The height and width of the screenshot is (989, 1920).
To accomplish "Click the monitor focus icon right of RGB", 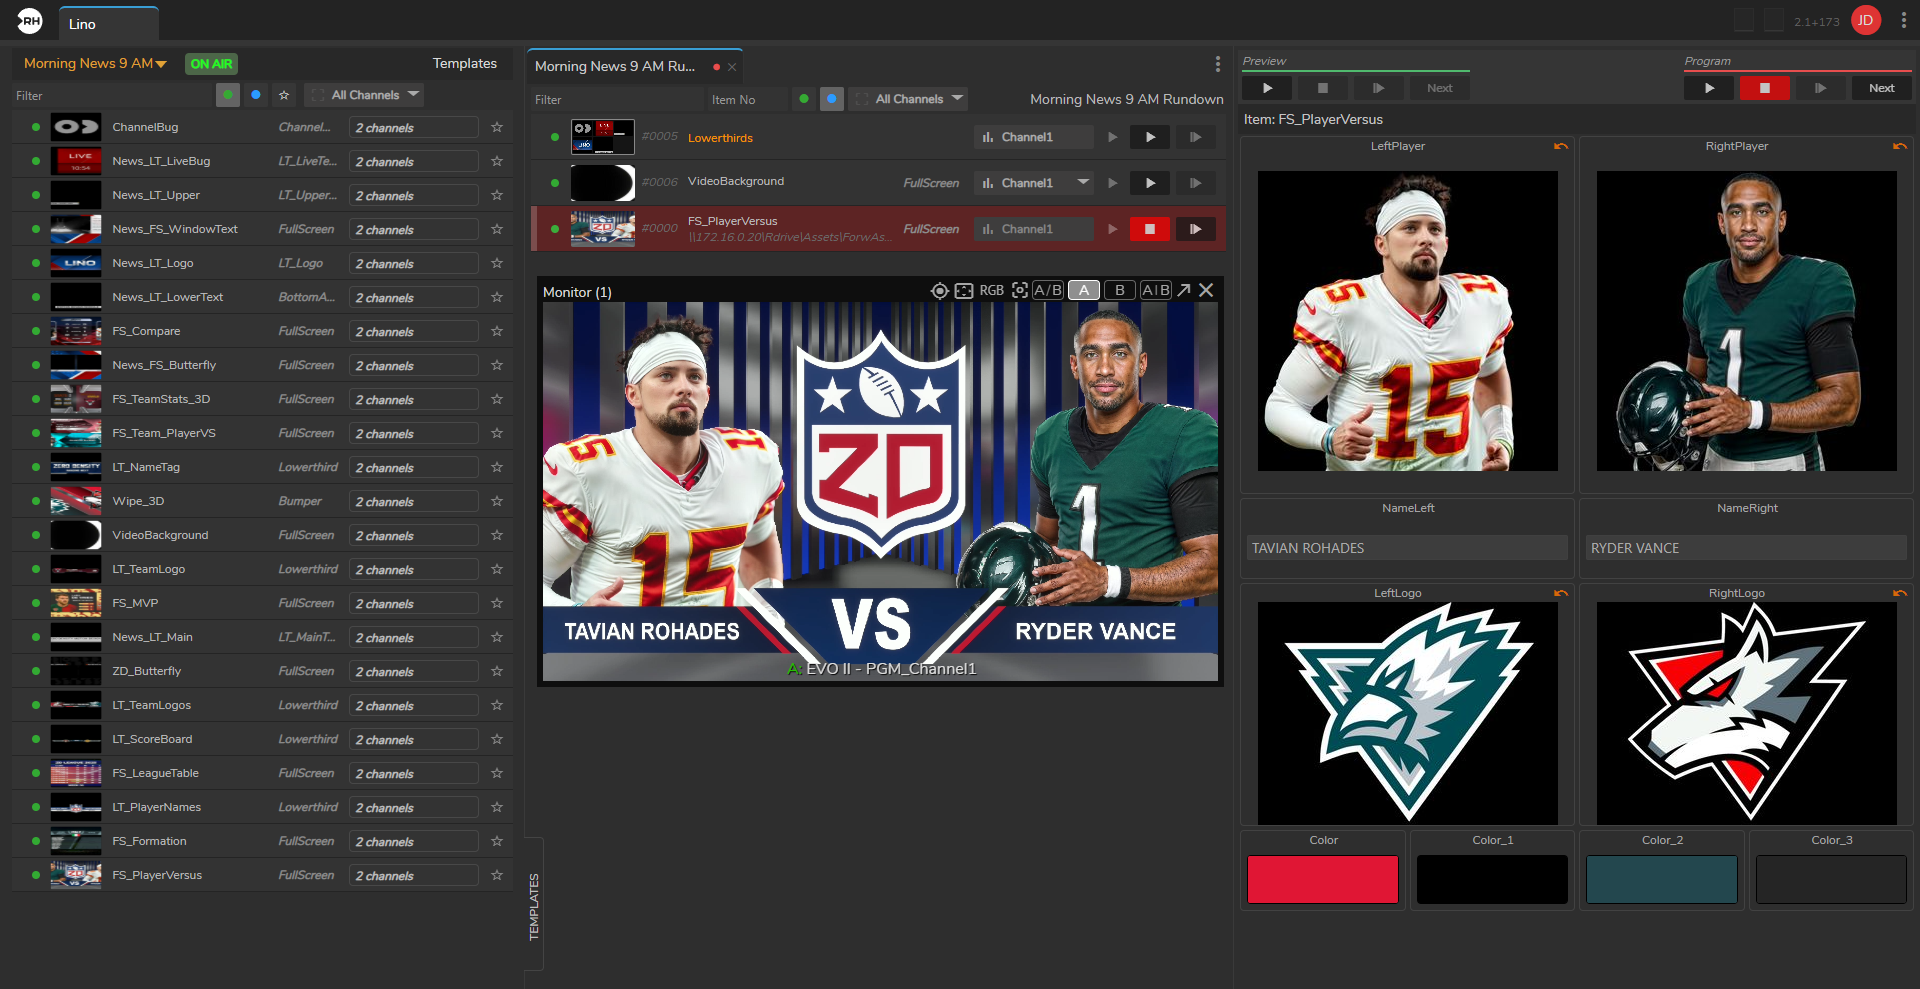I will click(1020, 290).
